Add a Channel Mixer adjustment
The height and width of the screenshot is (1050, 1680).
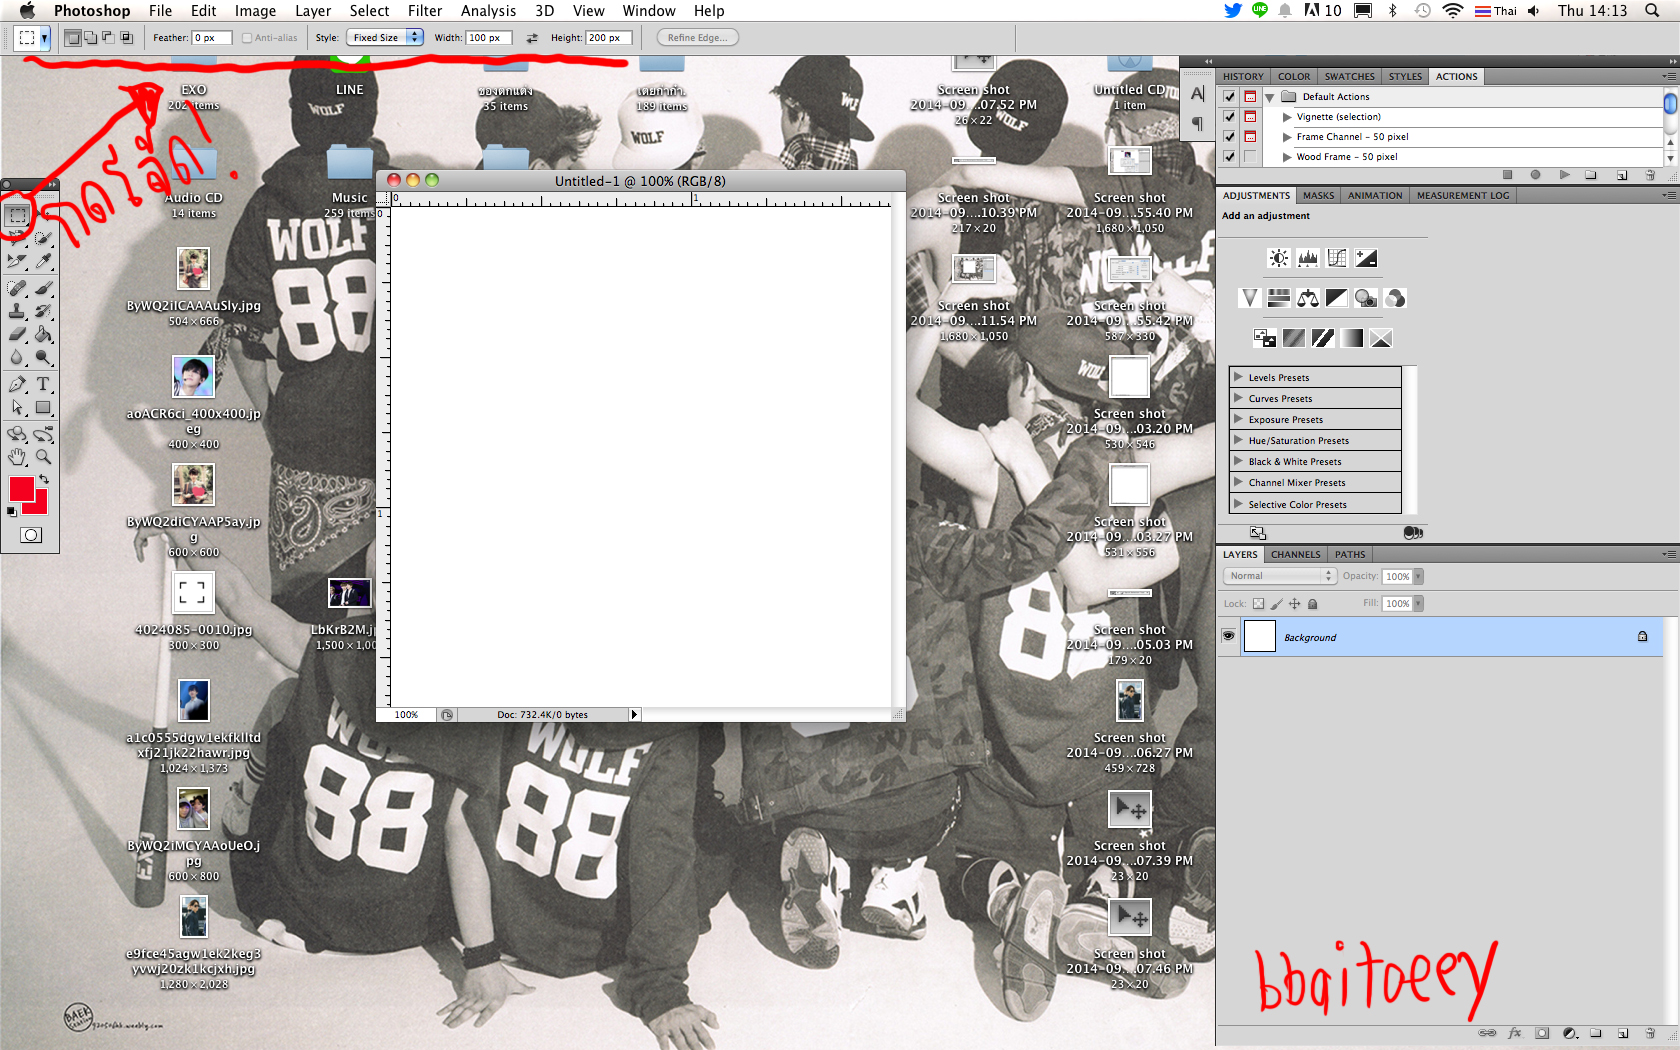click(1395, 298)
